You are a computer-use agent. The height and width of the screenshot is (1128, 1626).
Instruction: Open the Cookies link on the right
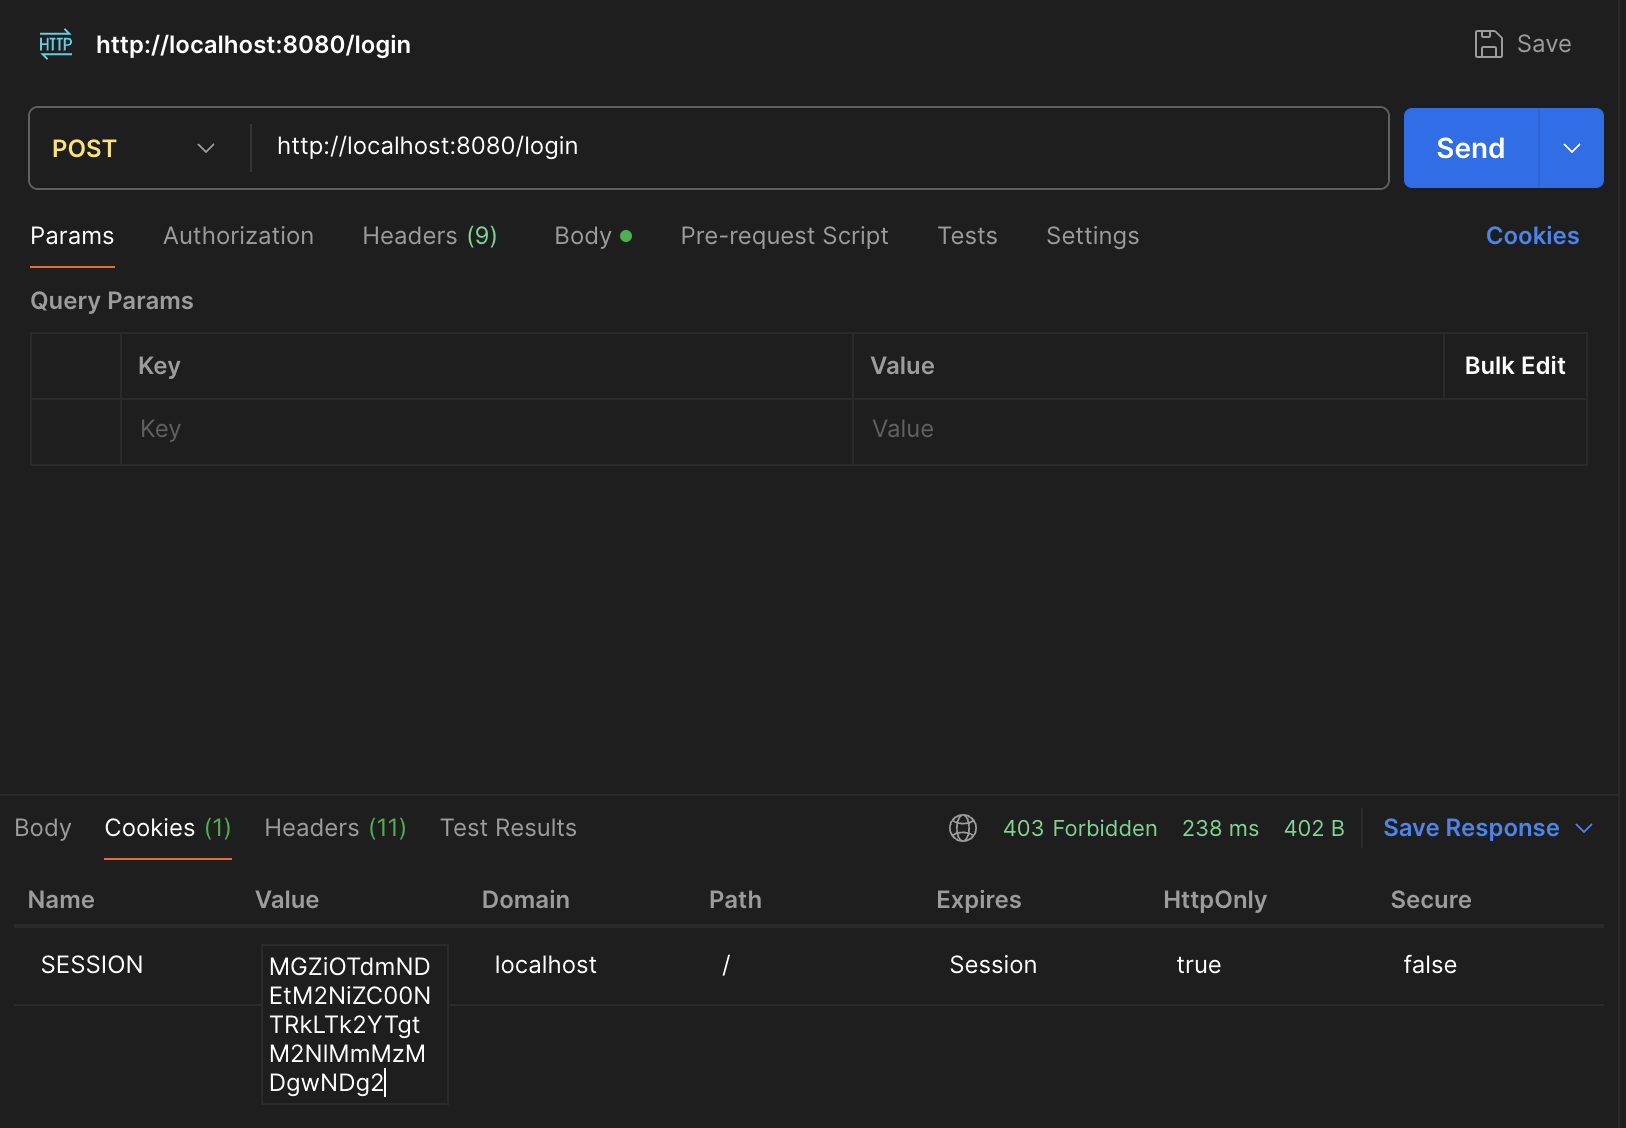coord(1532,236)
